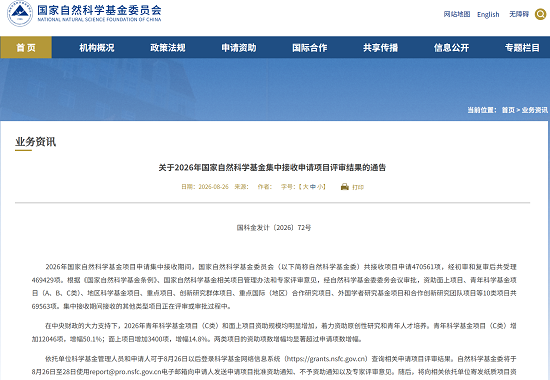Click 业务资讯 section heading

pyautogui.click(x=35, y=142)
